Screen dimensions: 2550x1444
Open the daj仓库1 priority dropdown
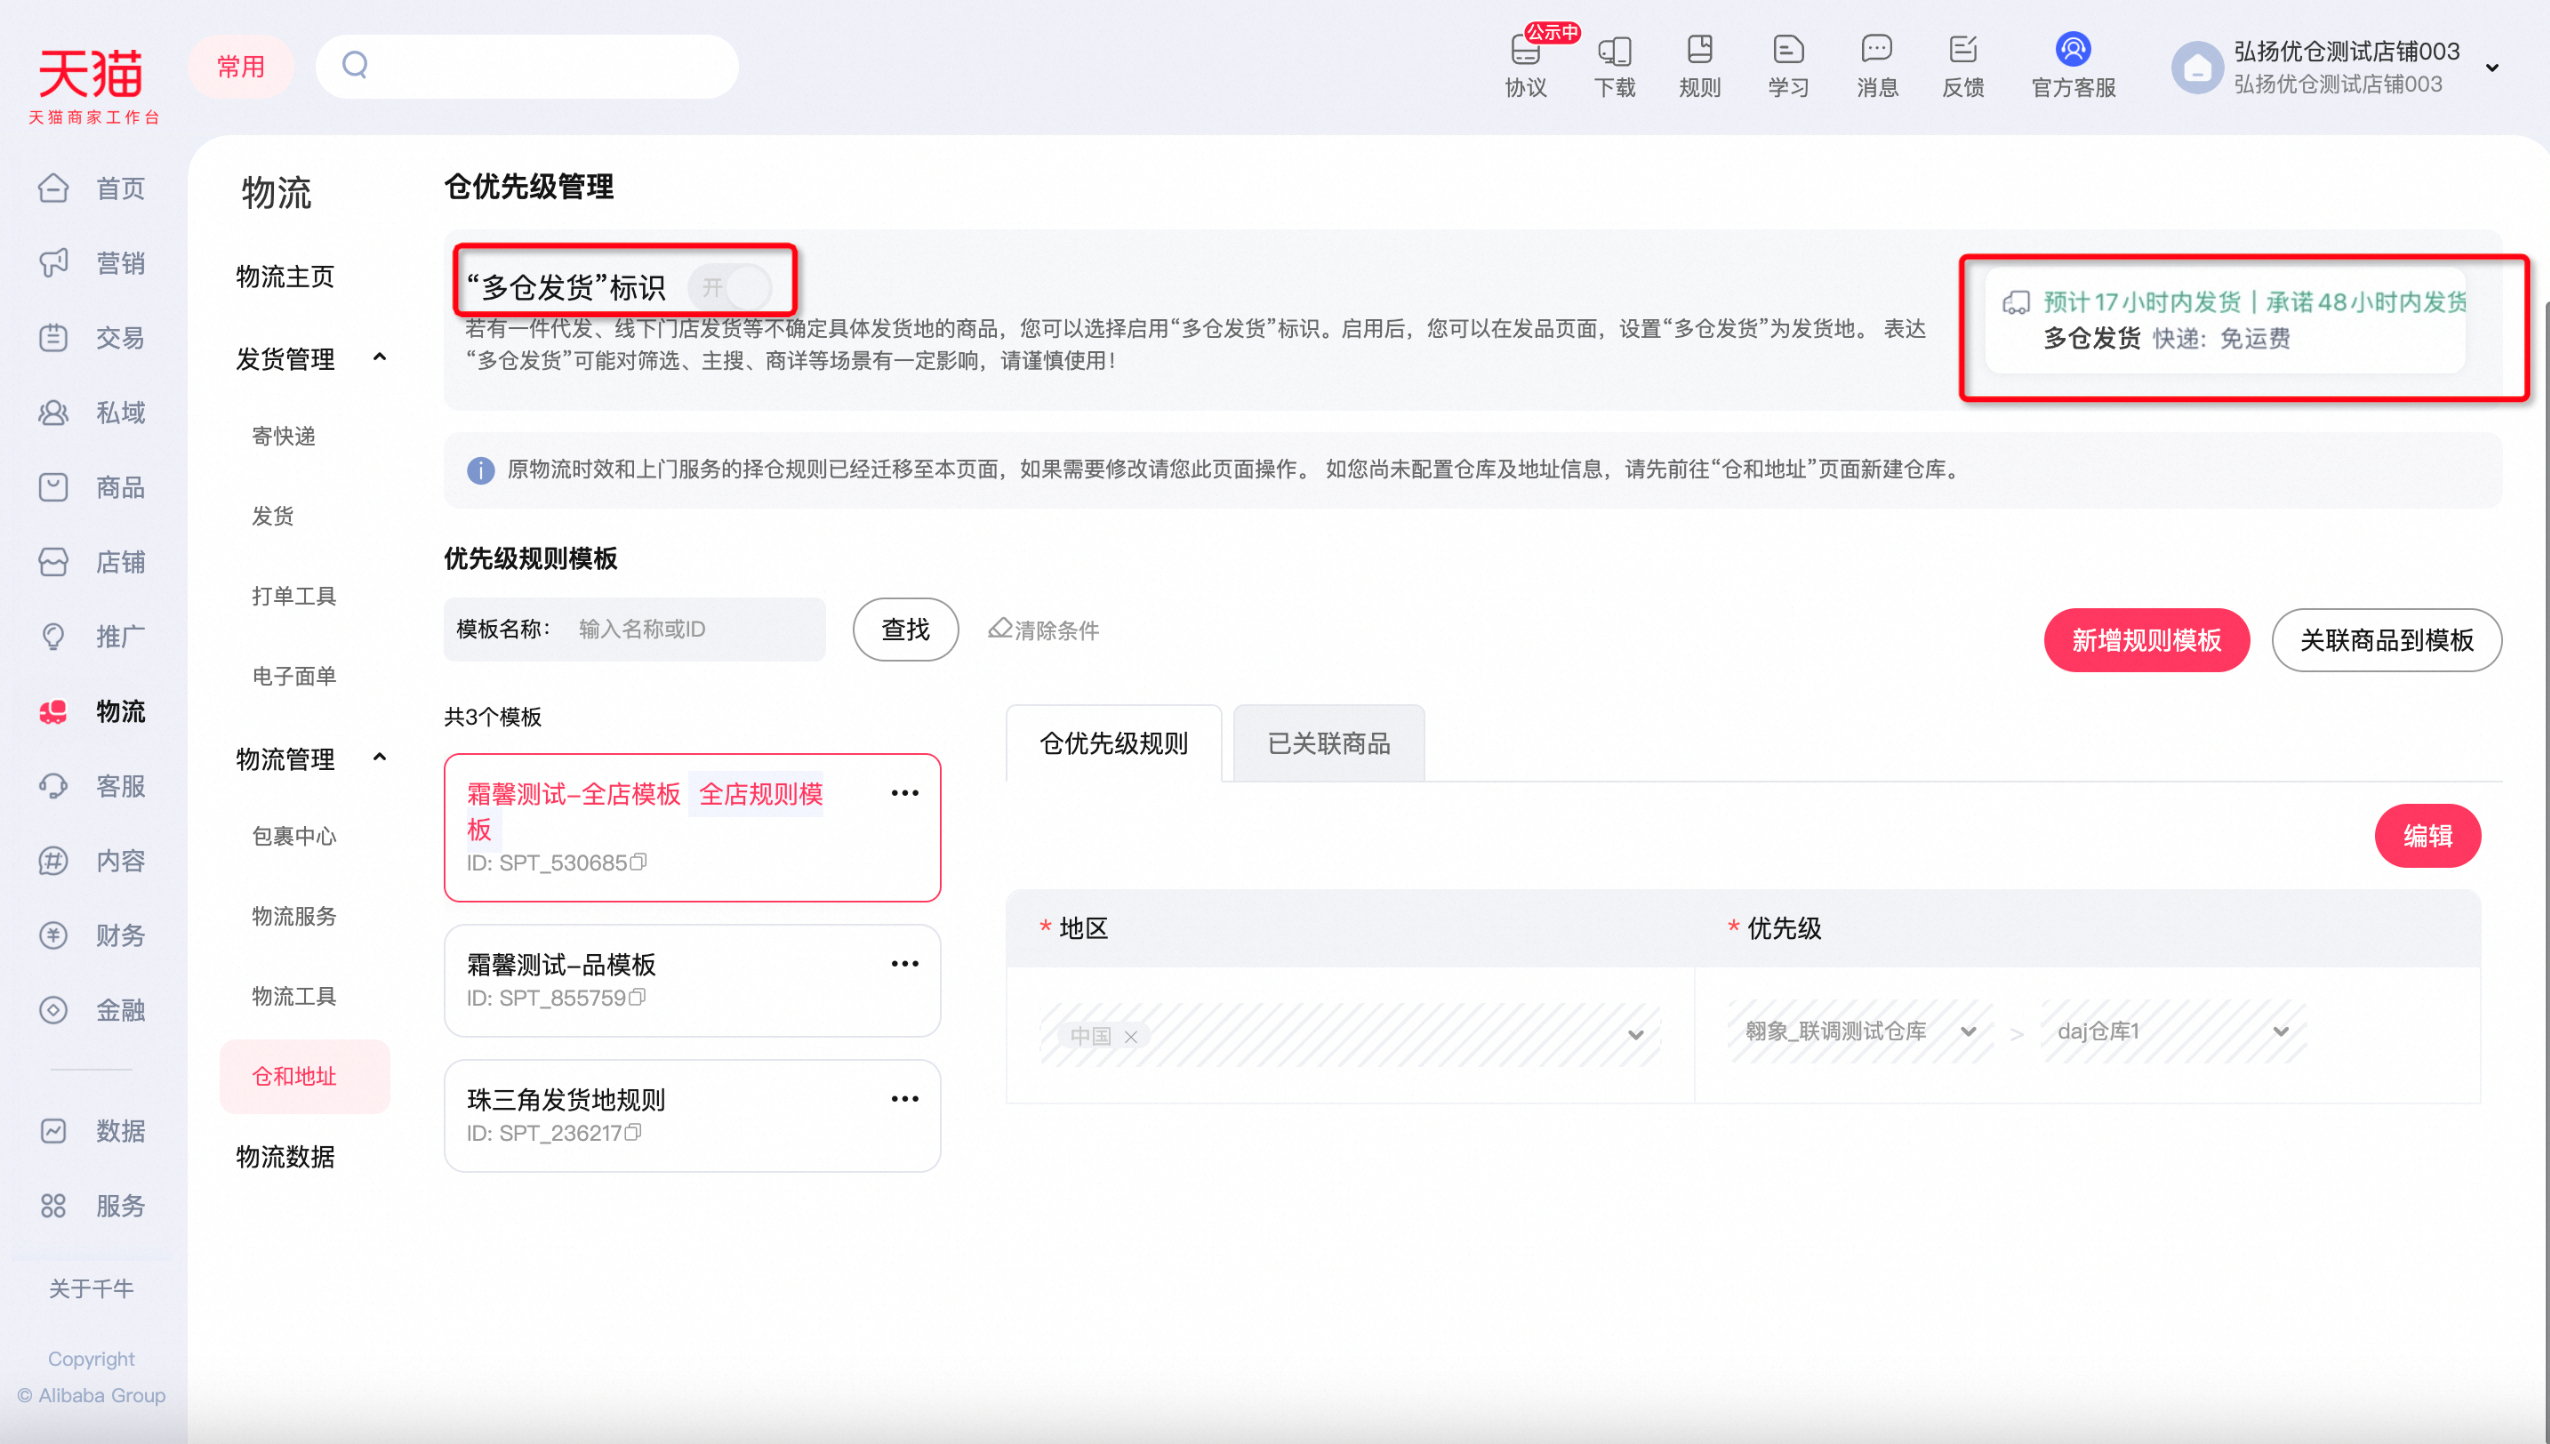click(2173, 1032)
